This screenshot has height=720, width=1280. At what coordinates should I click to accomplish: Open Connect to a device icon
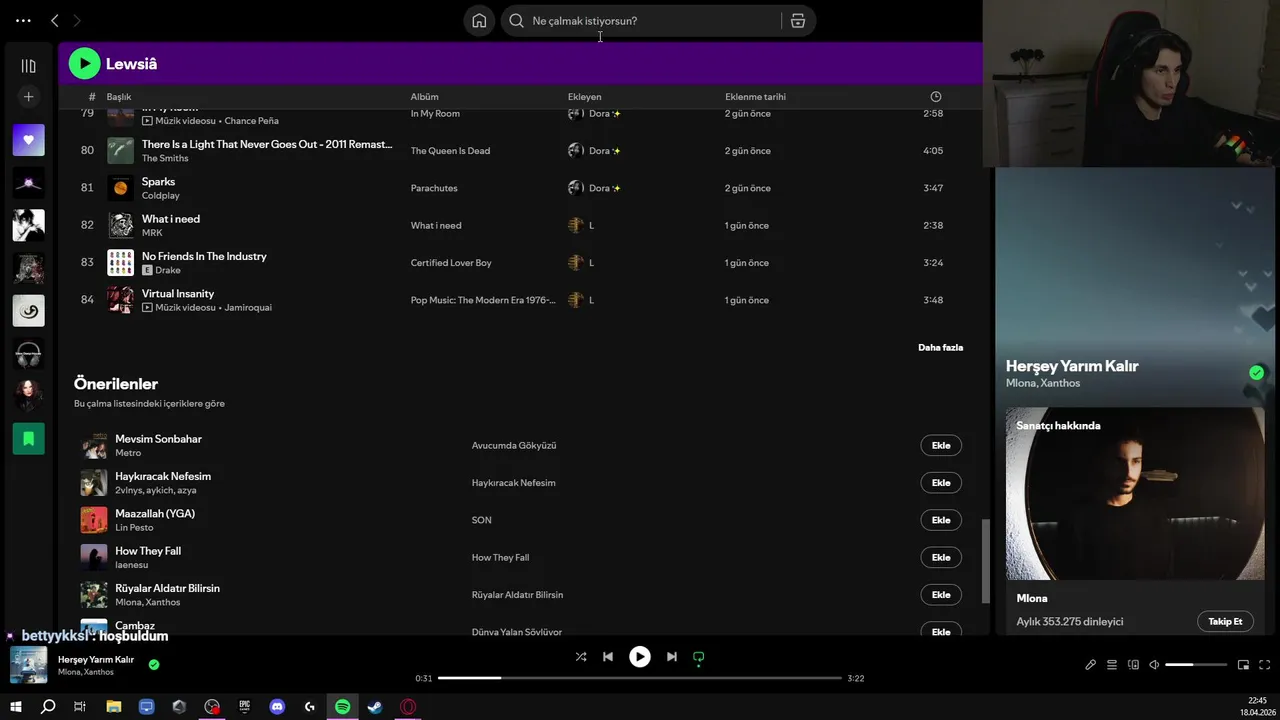(x=1133, y=665)
